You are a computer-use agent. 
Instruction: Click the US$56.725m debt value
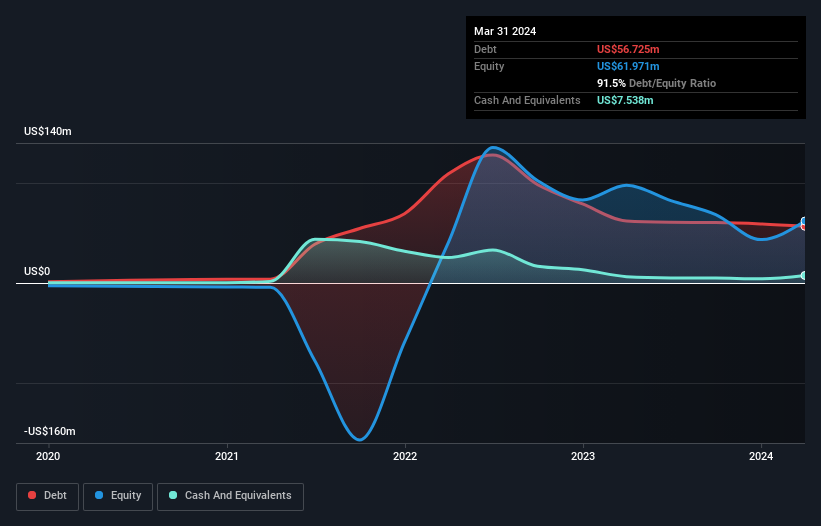coord(628,49)
